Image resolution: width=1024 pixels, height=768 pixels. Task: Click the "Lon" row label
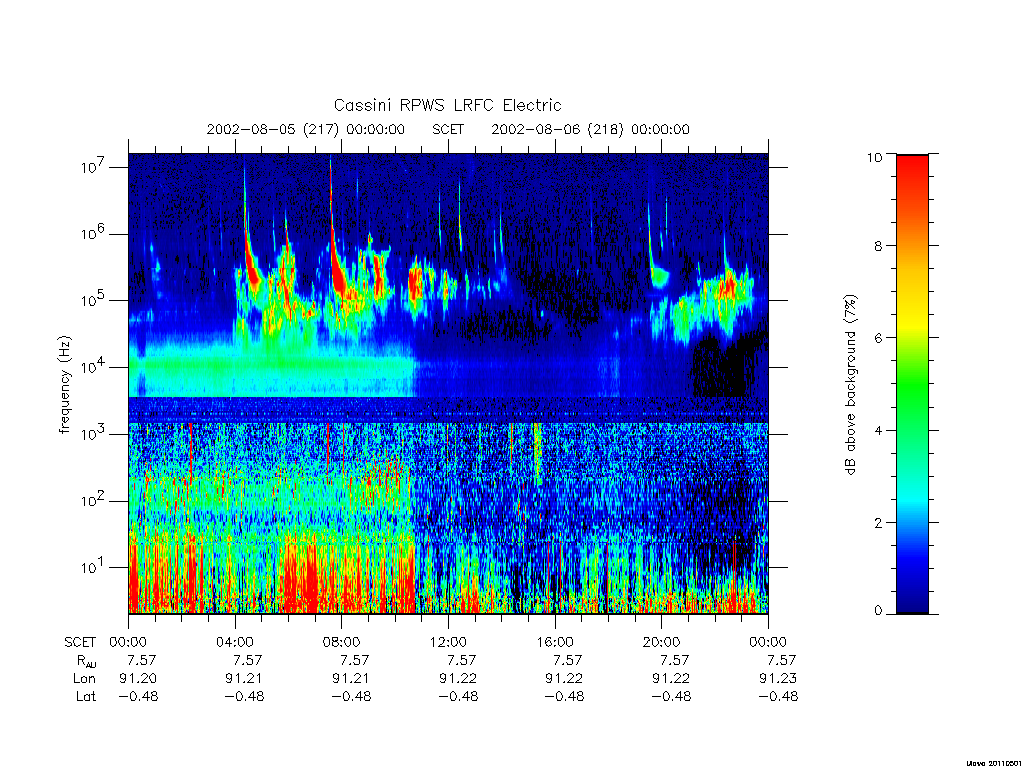tap(84, 679)
